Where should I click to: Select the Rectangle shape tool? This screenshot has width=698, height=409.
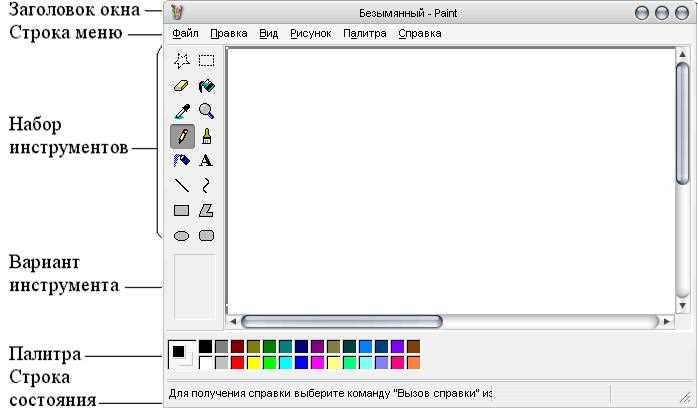click(x=181, y=211)
